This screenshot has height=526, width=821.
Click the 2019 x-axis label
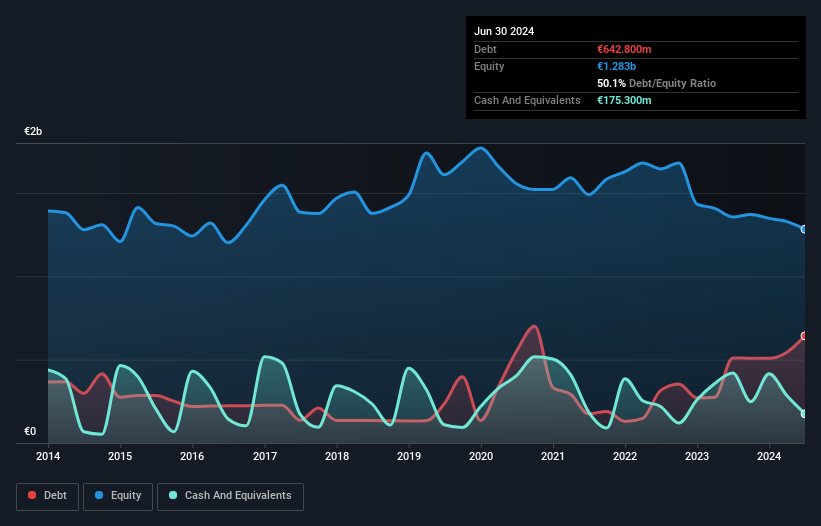(x=409, y=457)
